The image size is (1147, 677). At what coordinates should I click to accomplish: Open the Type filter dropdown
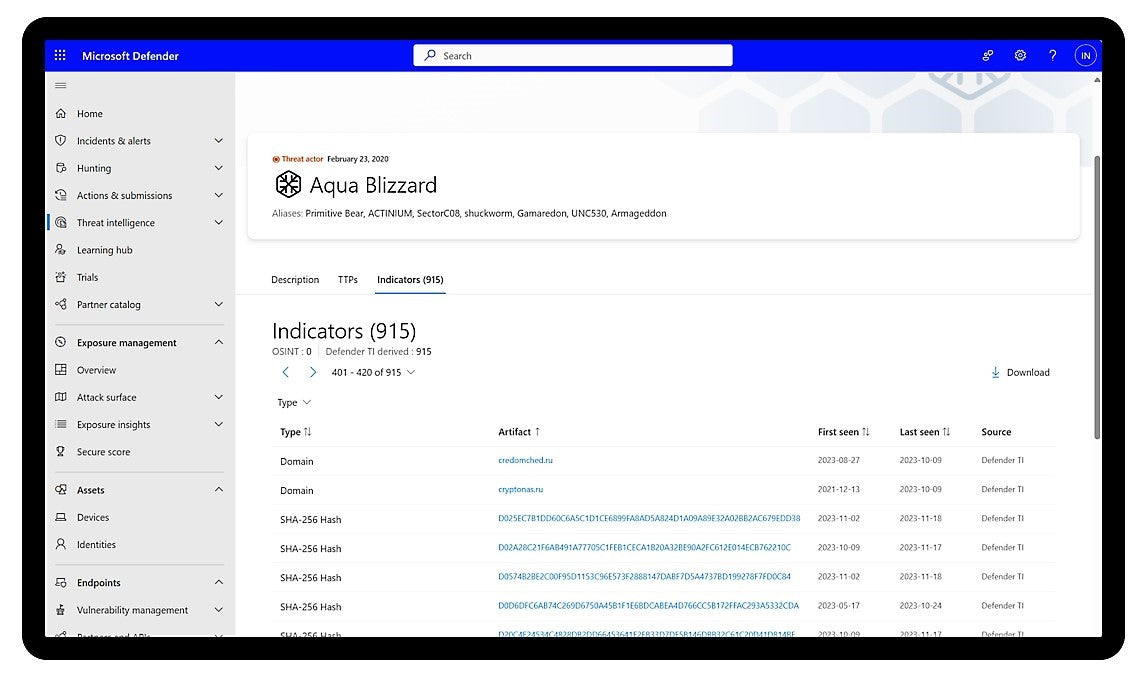pos(294,403)
